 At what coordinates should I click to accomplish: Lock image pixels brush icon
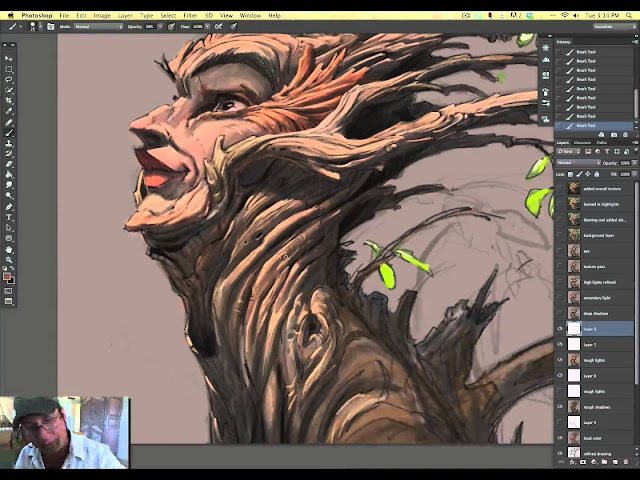pyautogui.click(x=579, y=174)
